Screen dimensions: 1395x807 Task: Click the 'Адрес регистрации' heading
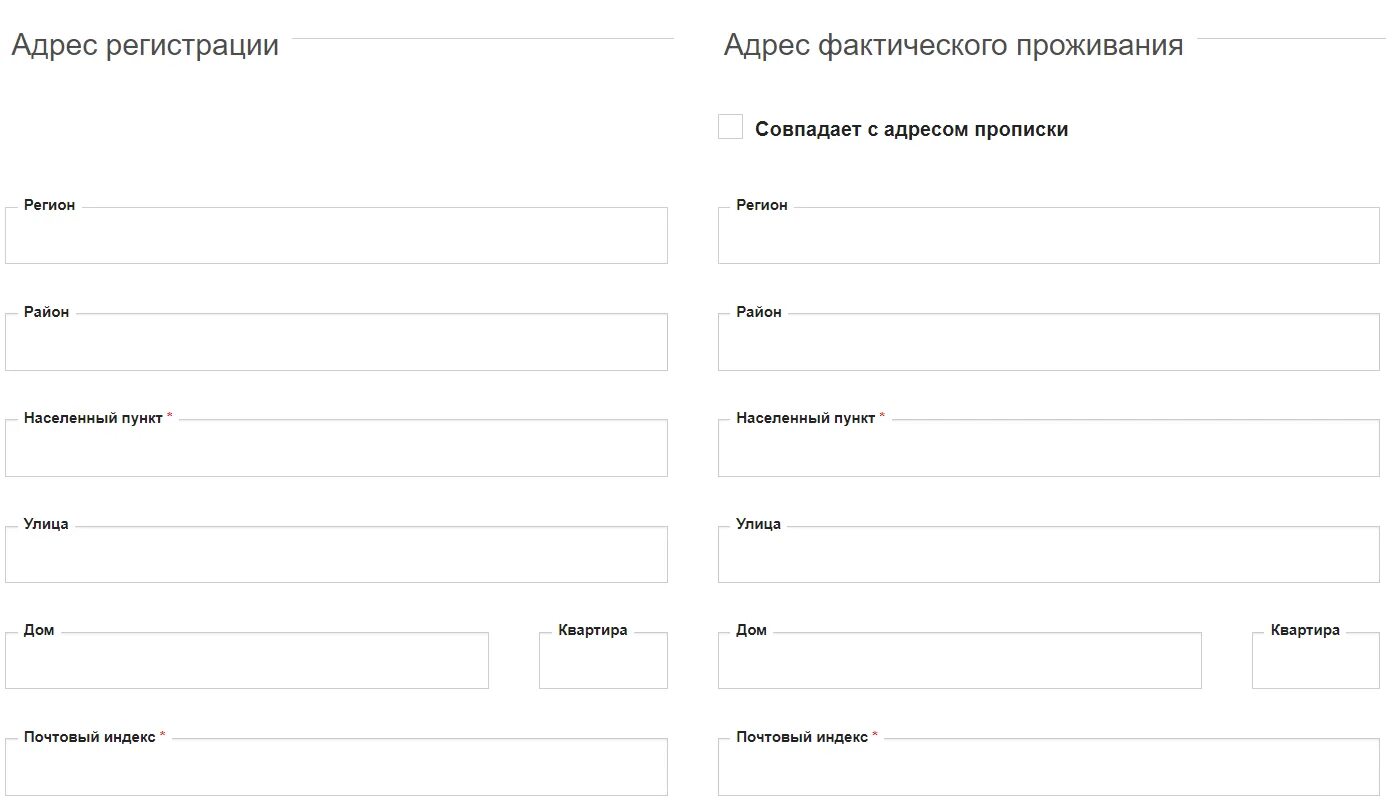(145, 45)
